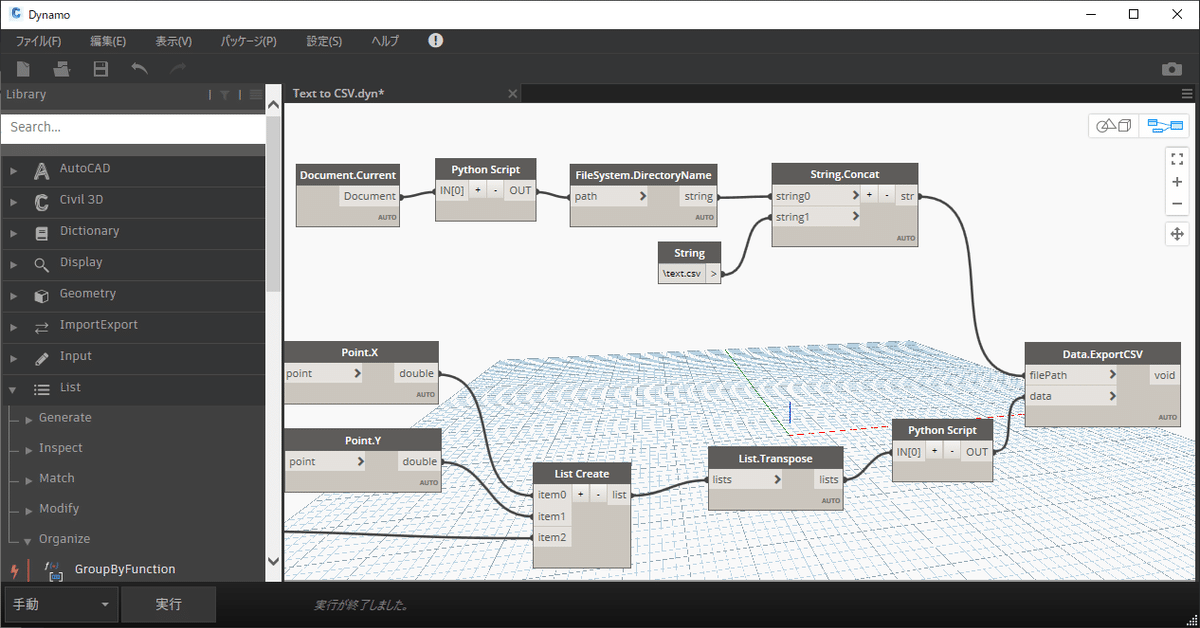Click the Save icon in the toolbar
This screenshot has width=1200, height=628.
pyautogui.click(x=100, y=69)
